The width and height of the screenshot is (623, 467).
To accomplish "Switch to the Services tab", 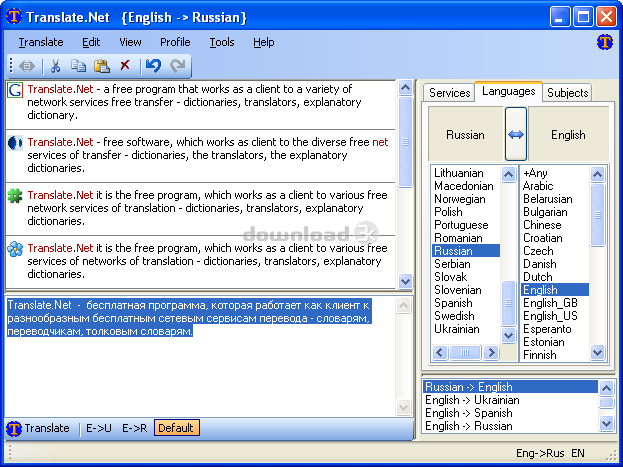I will pos(449,93).
